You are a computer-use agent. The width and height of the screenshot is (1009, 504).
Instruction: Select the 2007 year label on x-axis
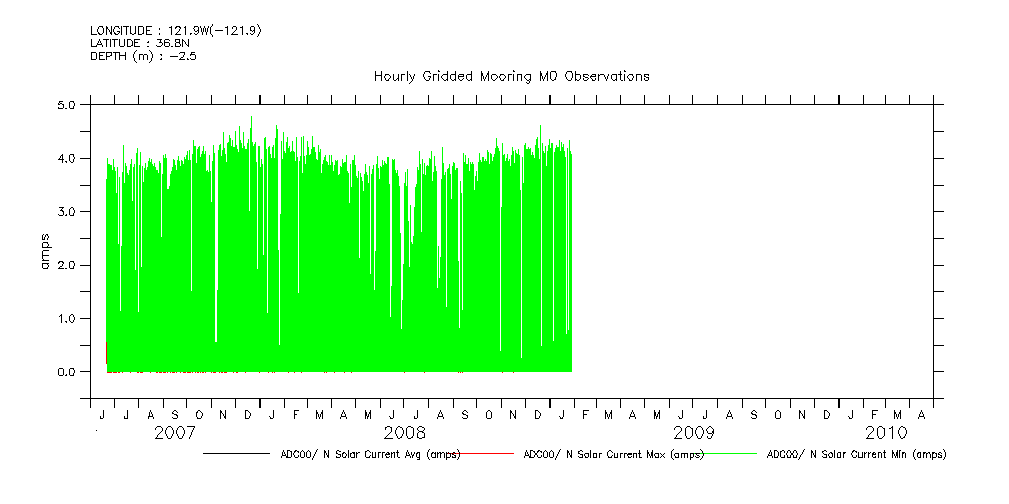(x=174, y=433)
